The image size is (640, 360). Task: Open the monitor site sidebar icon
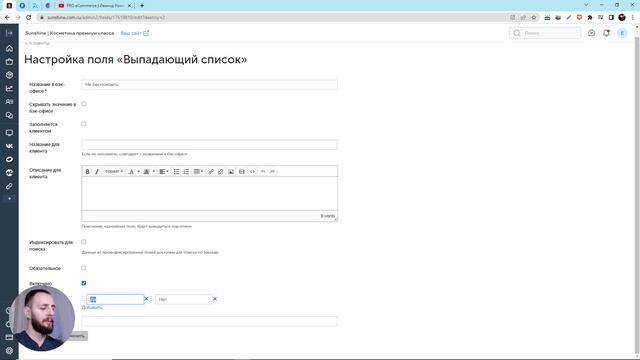[9, 133]
